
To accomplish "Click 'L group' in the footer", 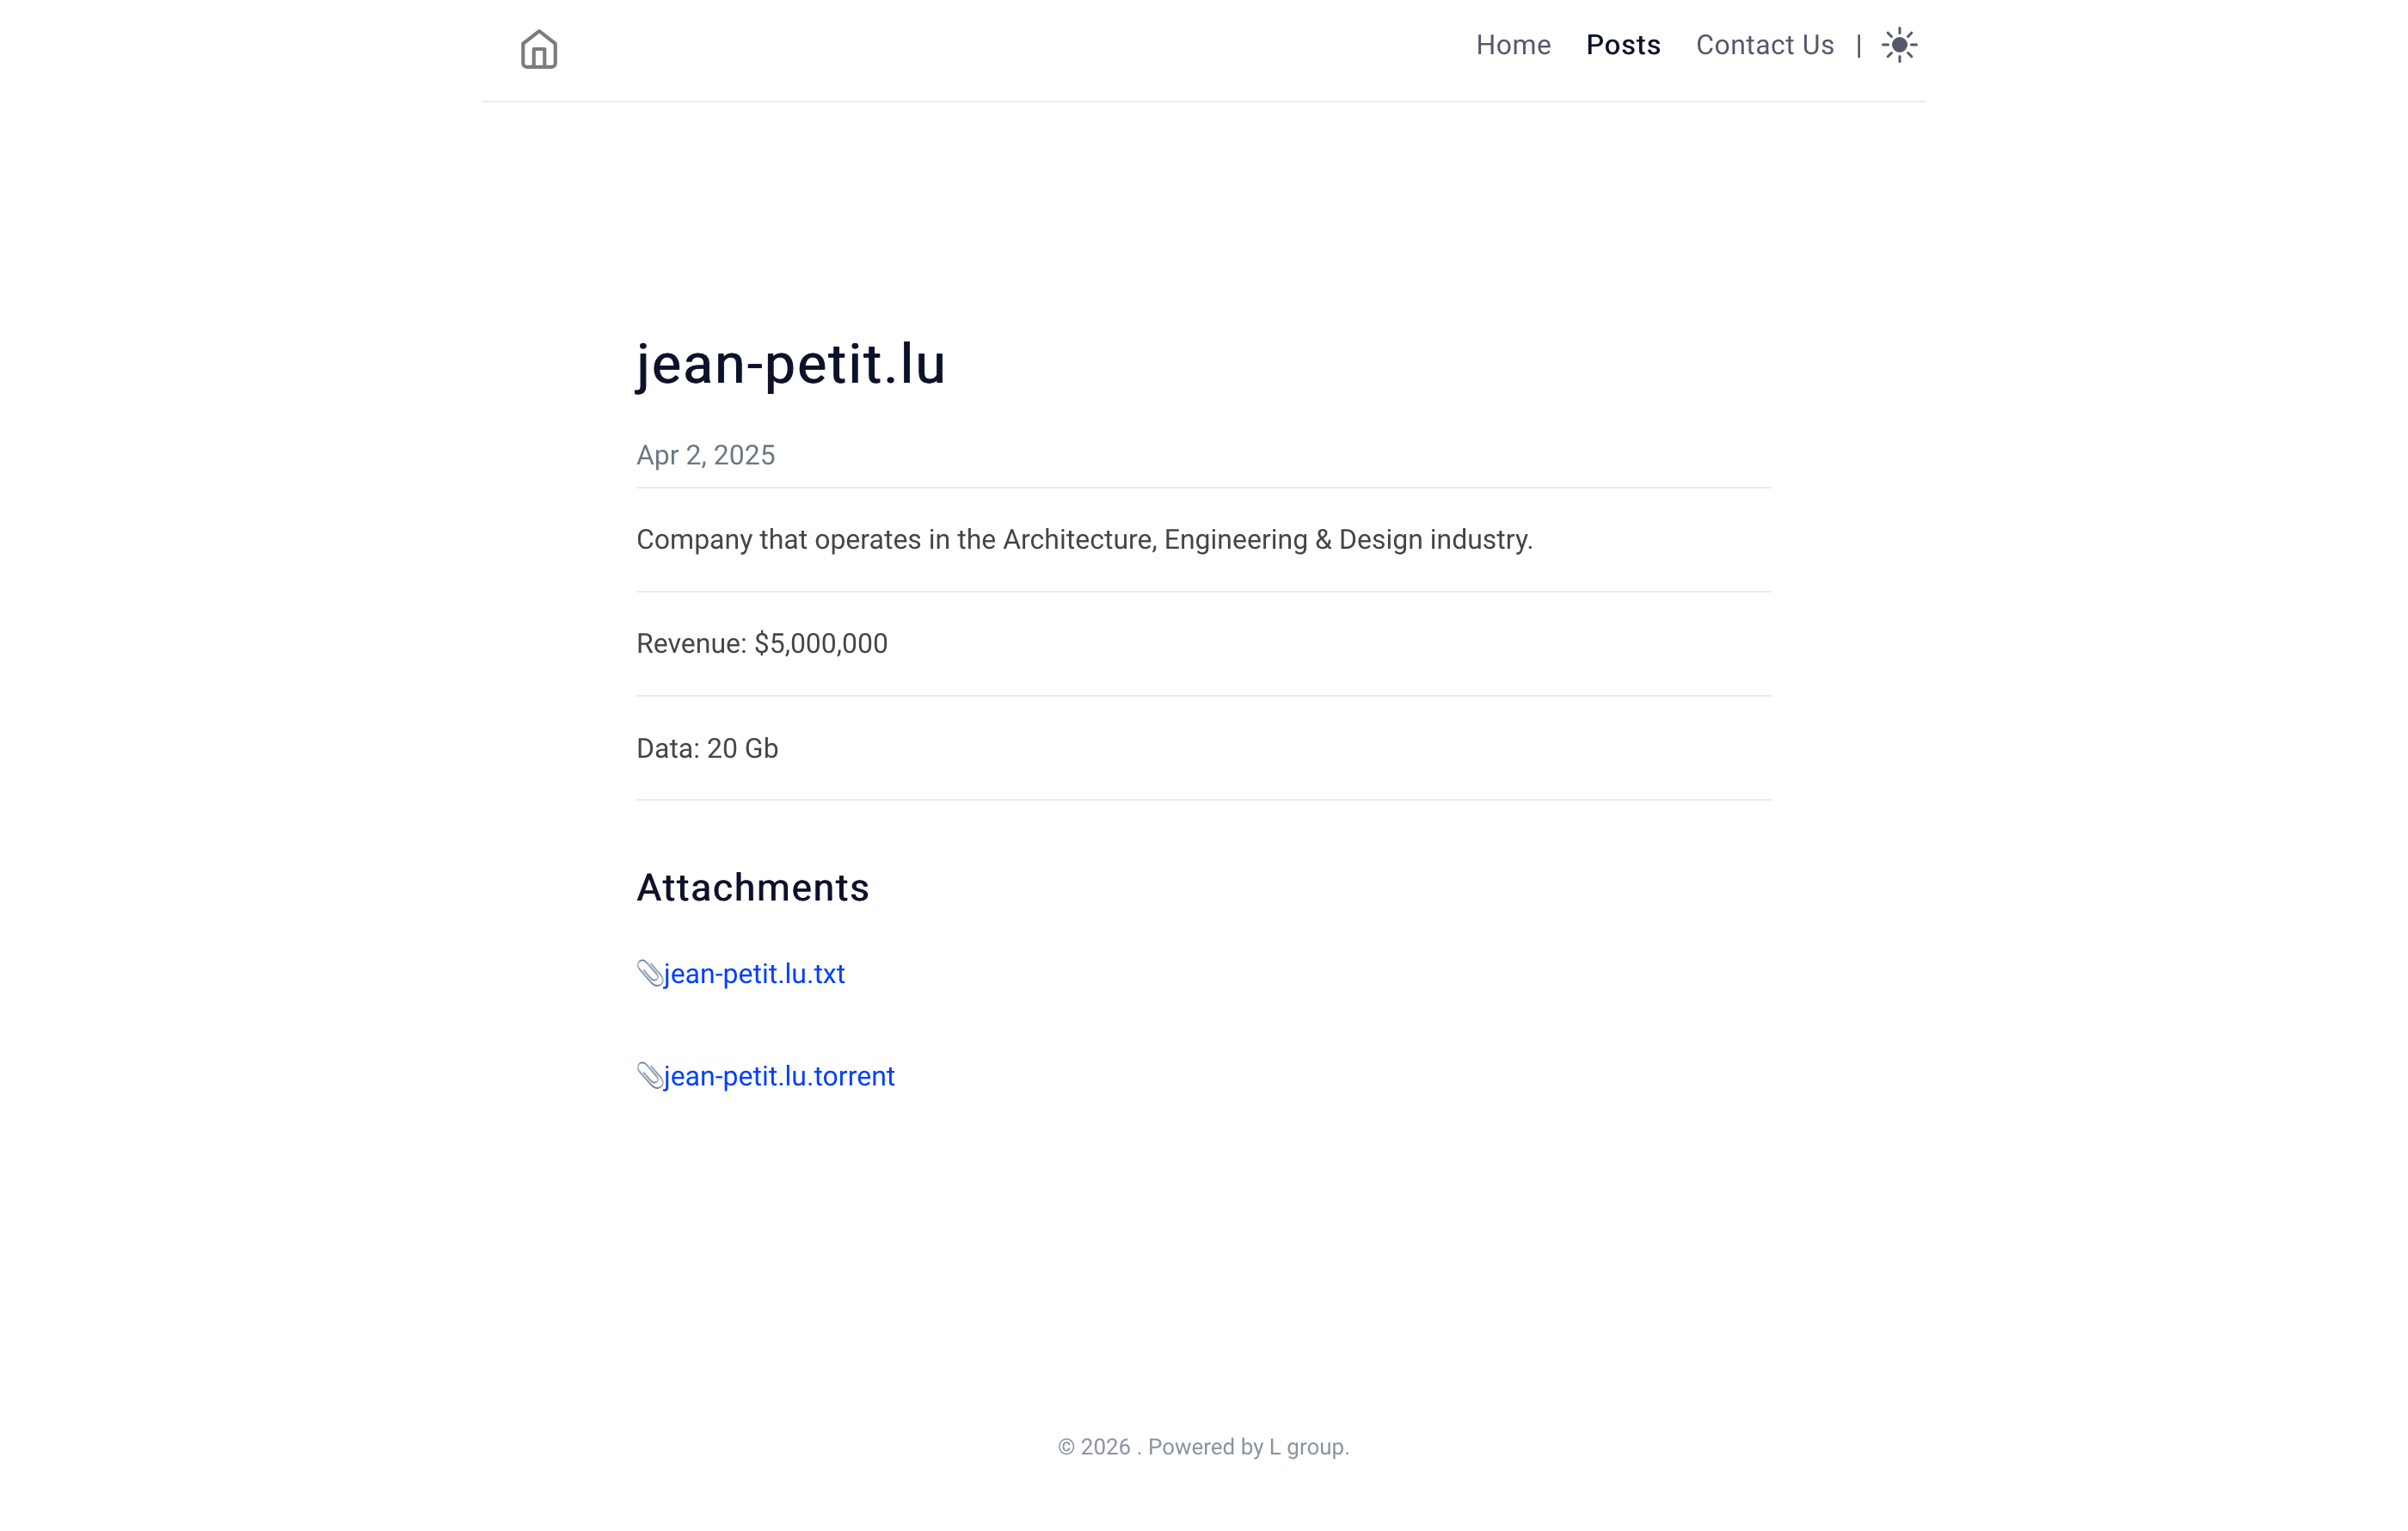I will coord(1306,1447).
